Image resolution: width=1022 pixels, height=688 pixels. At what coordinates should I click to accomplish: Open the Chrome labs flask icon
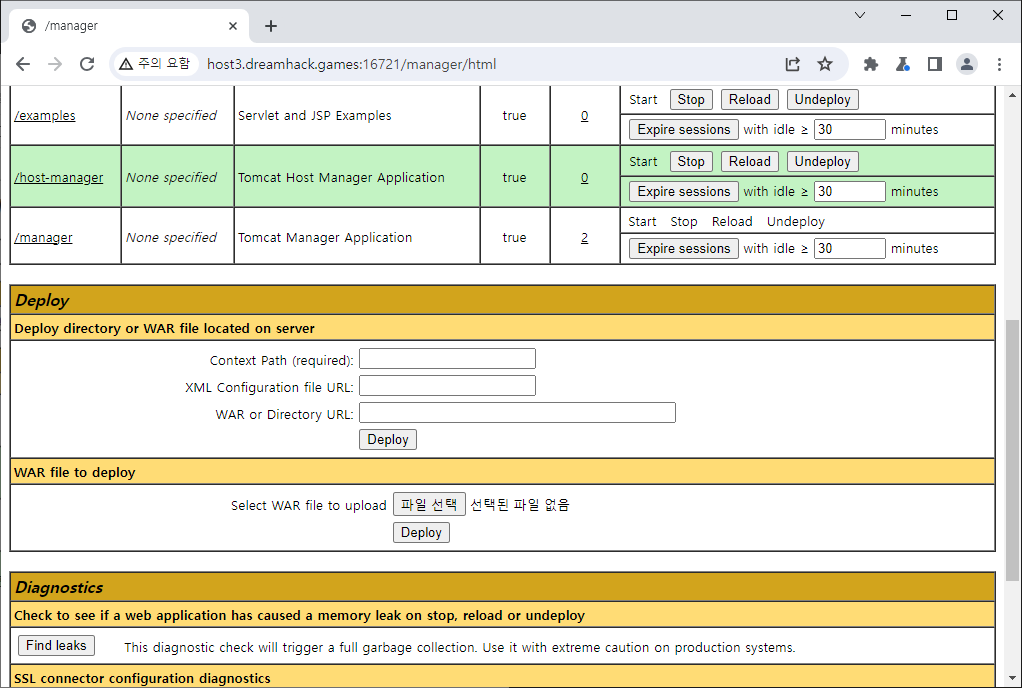pos(902,64)
